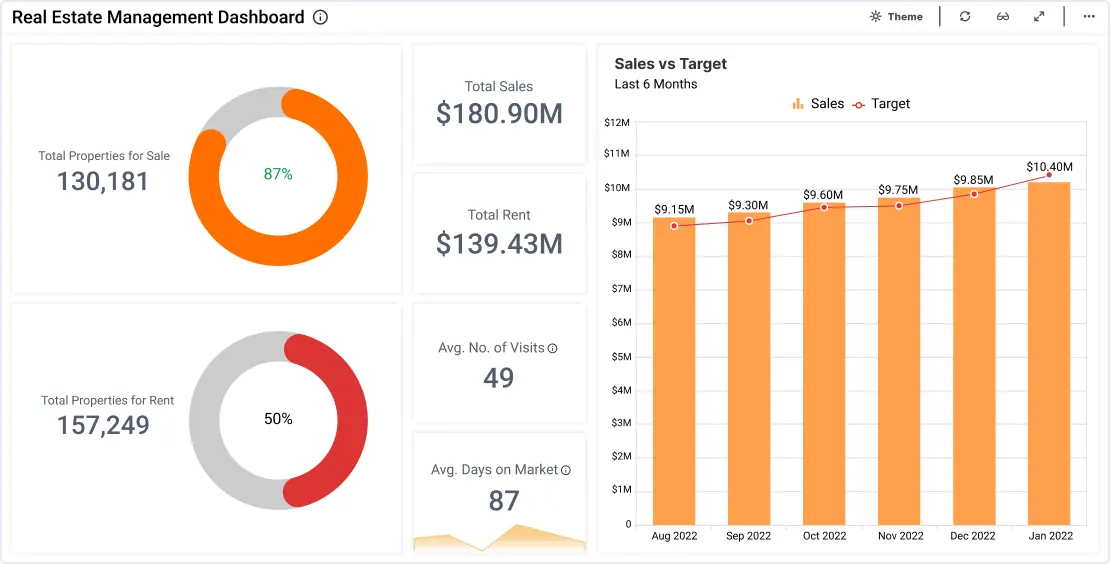
Task: Select the Total Rent $139.43M card
Action: click(x=499, y=234)
